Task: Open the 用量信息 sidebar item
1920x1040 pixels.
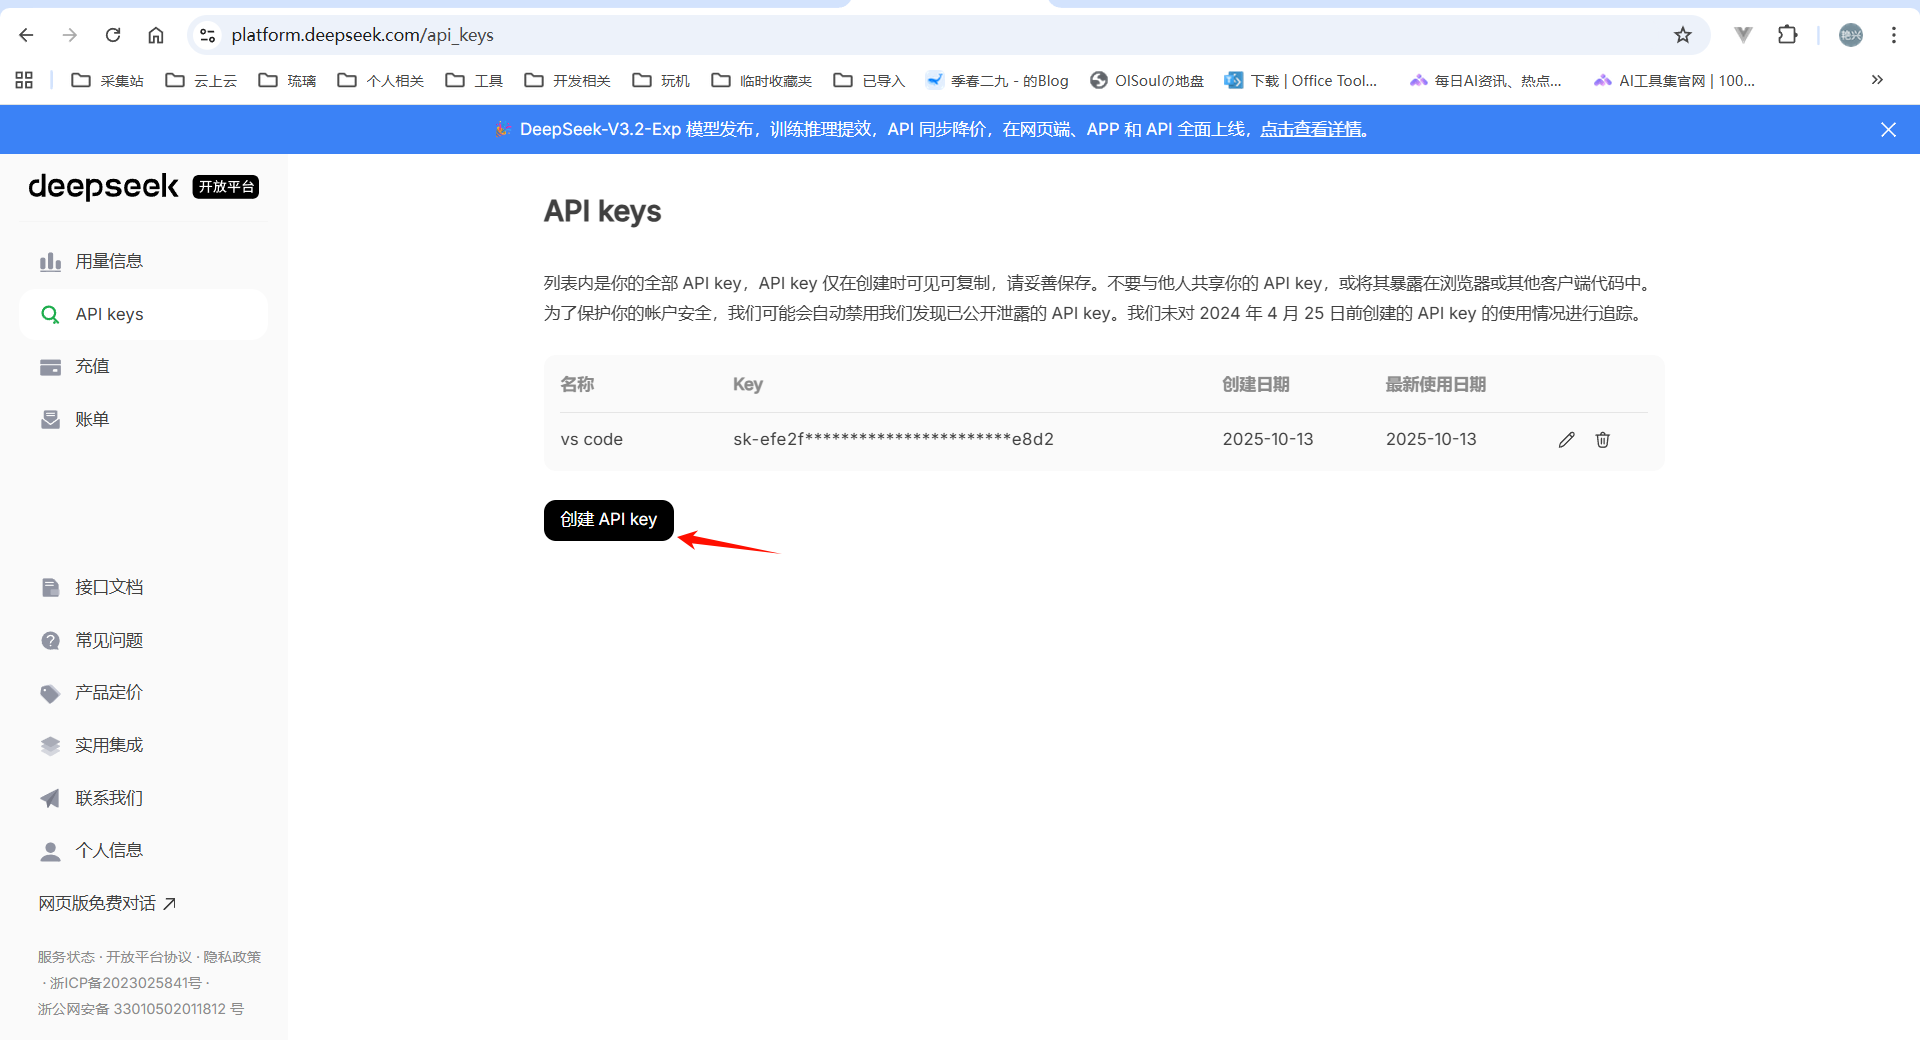Action: 109,261
